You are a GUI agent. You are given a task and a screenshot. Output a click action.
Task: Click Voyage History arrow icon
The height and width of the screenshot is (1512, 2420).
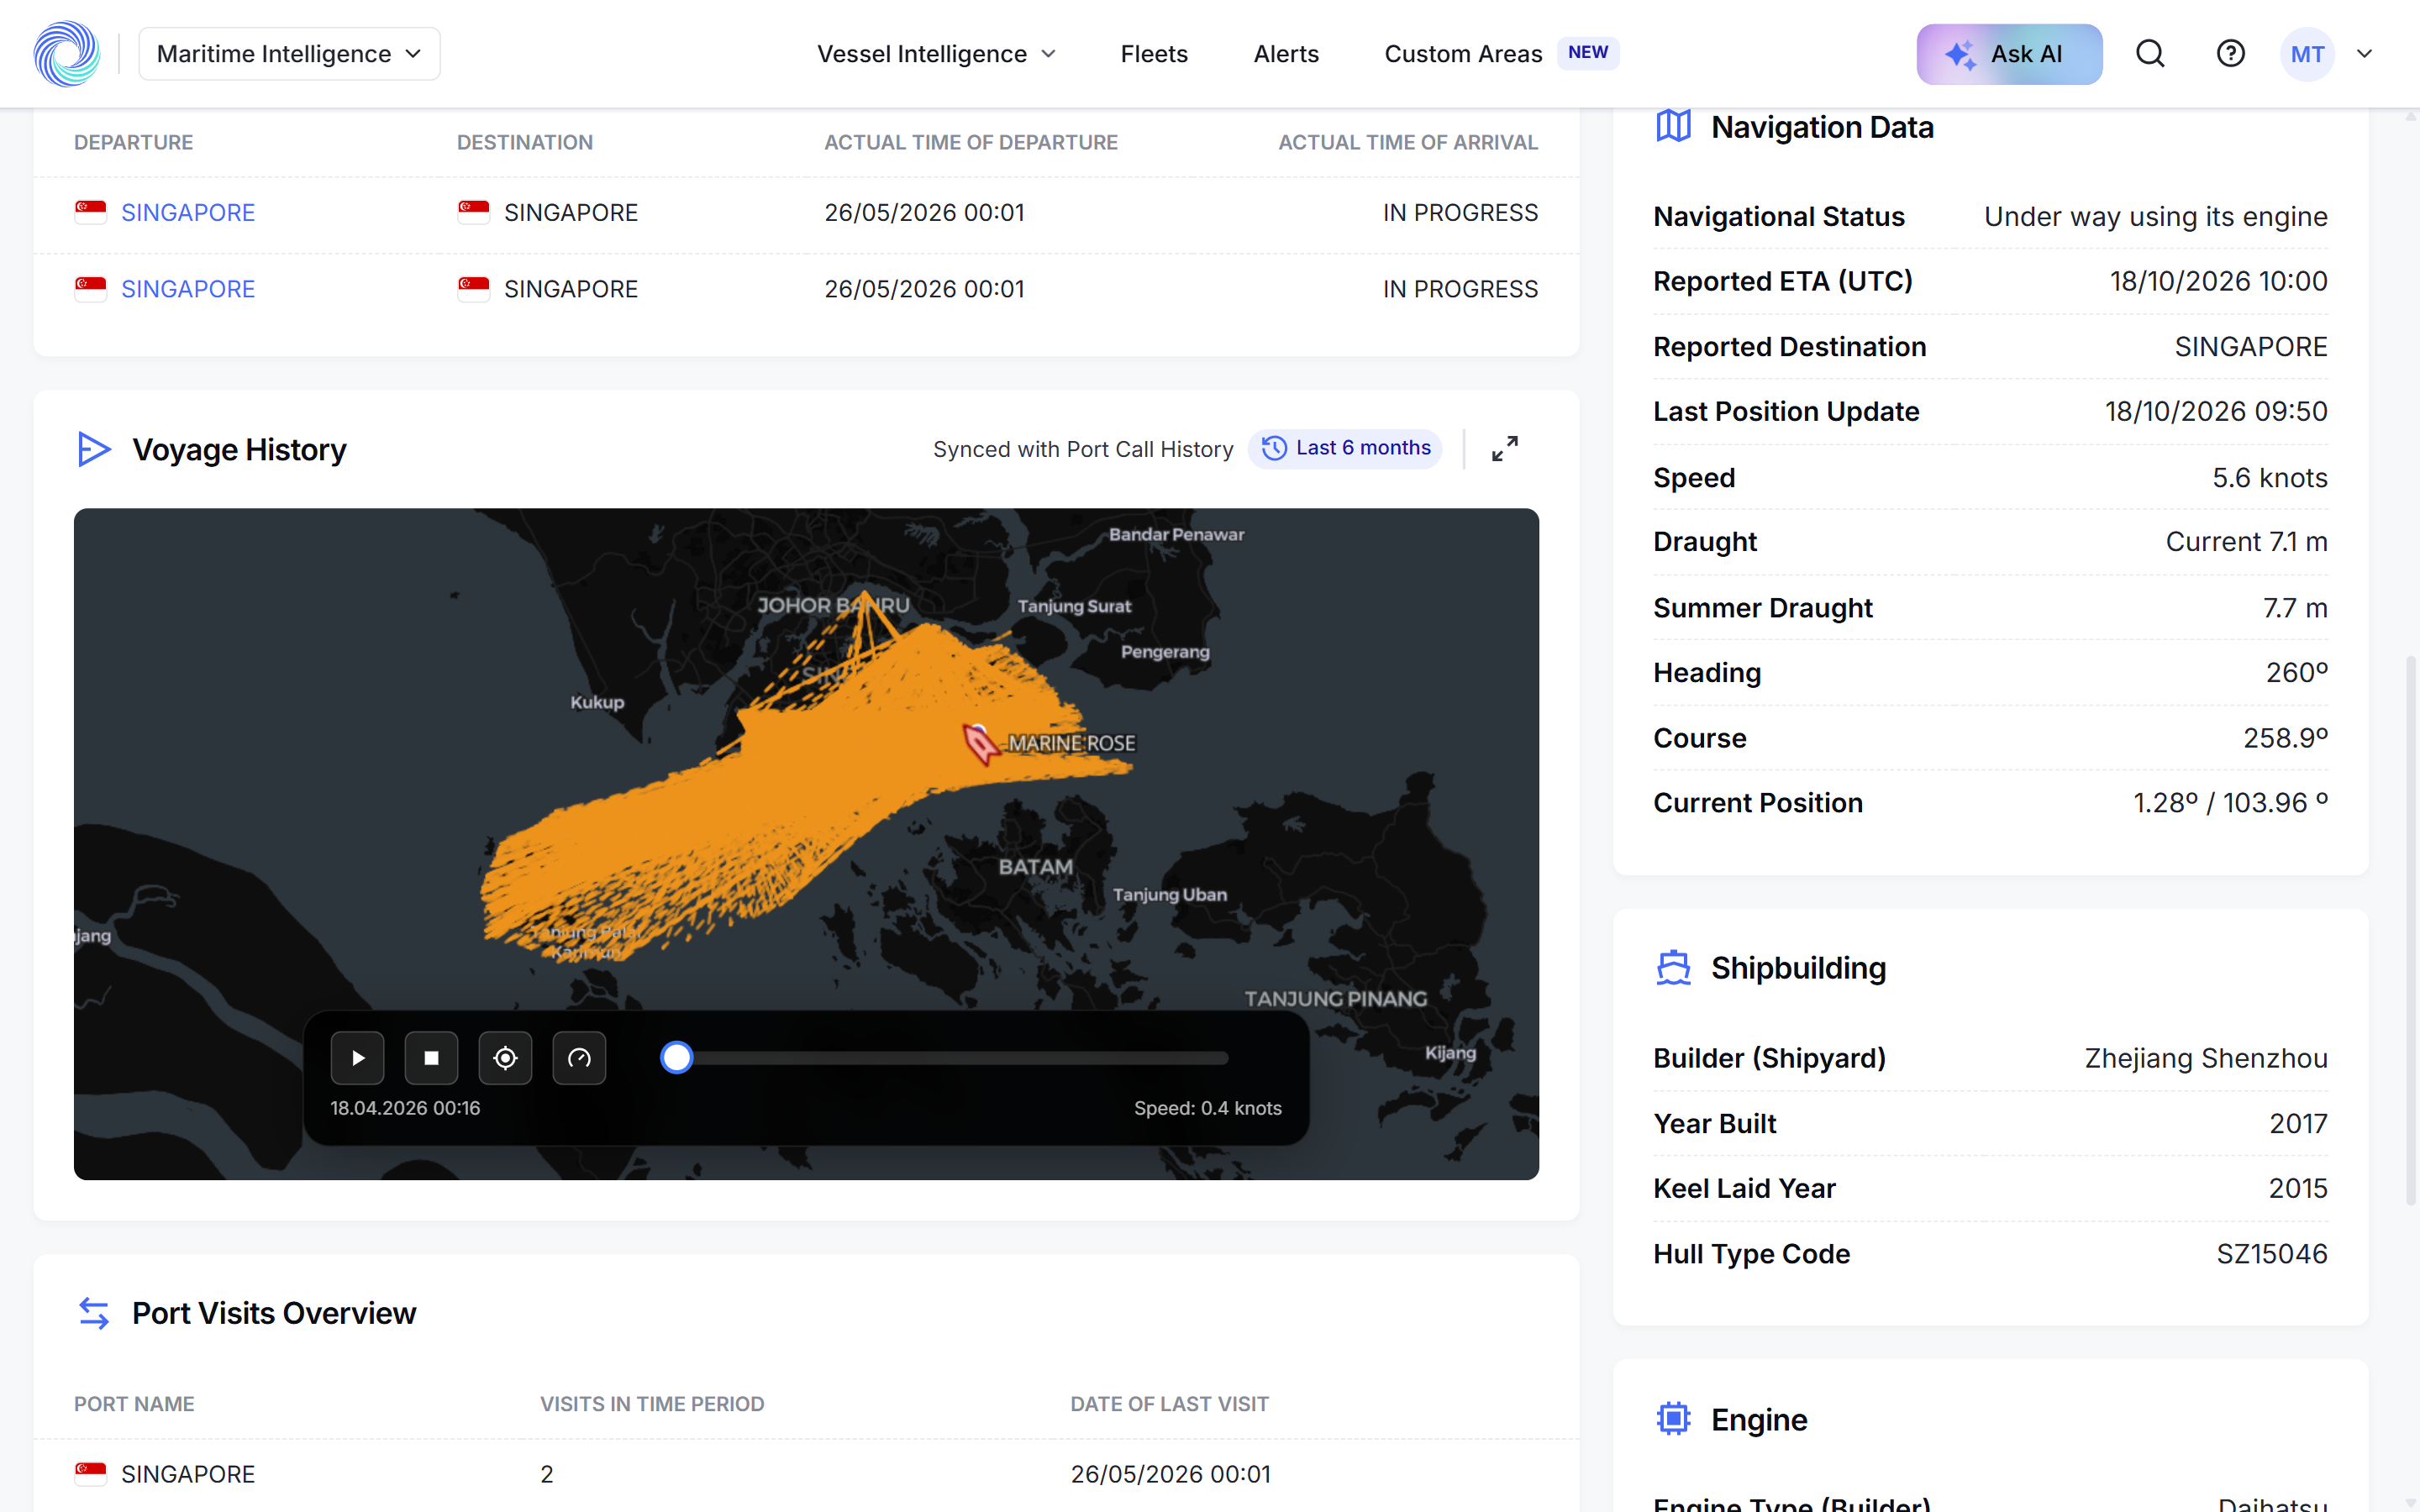94,449
